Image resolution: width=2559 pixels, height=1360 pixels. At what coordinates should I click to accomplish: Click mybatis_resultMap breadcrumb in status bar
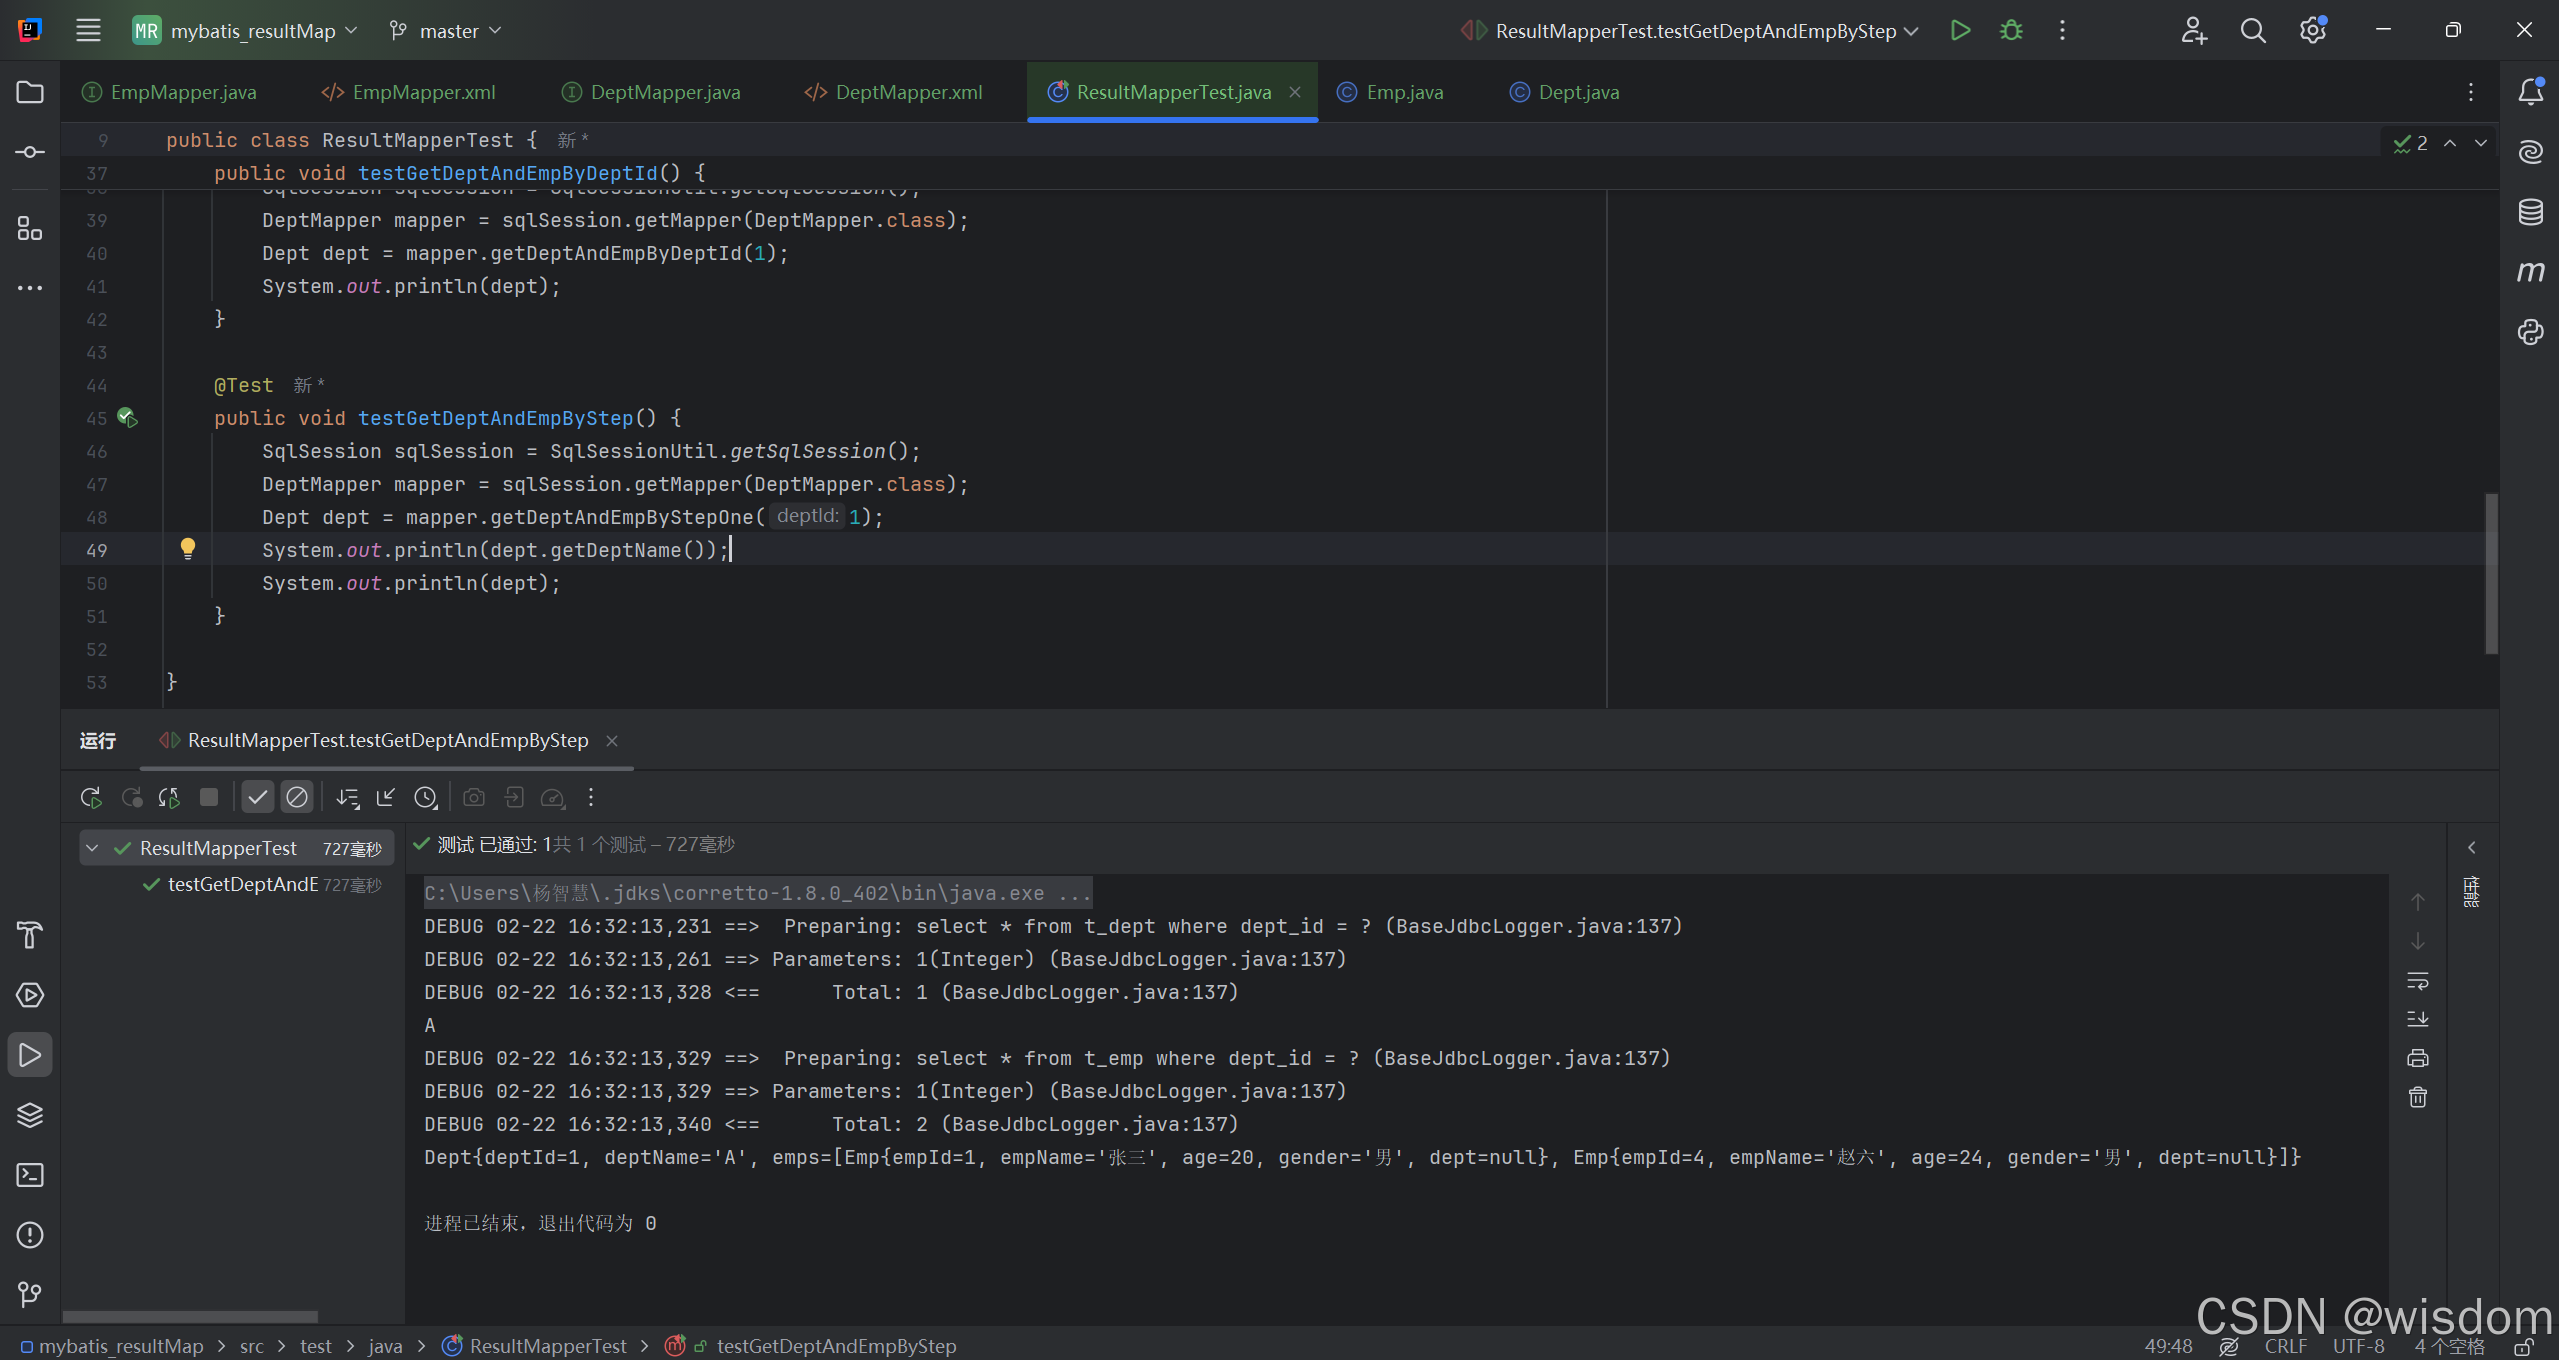tap(112, 1346)
